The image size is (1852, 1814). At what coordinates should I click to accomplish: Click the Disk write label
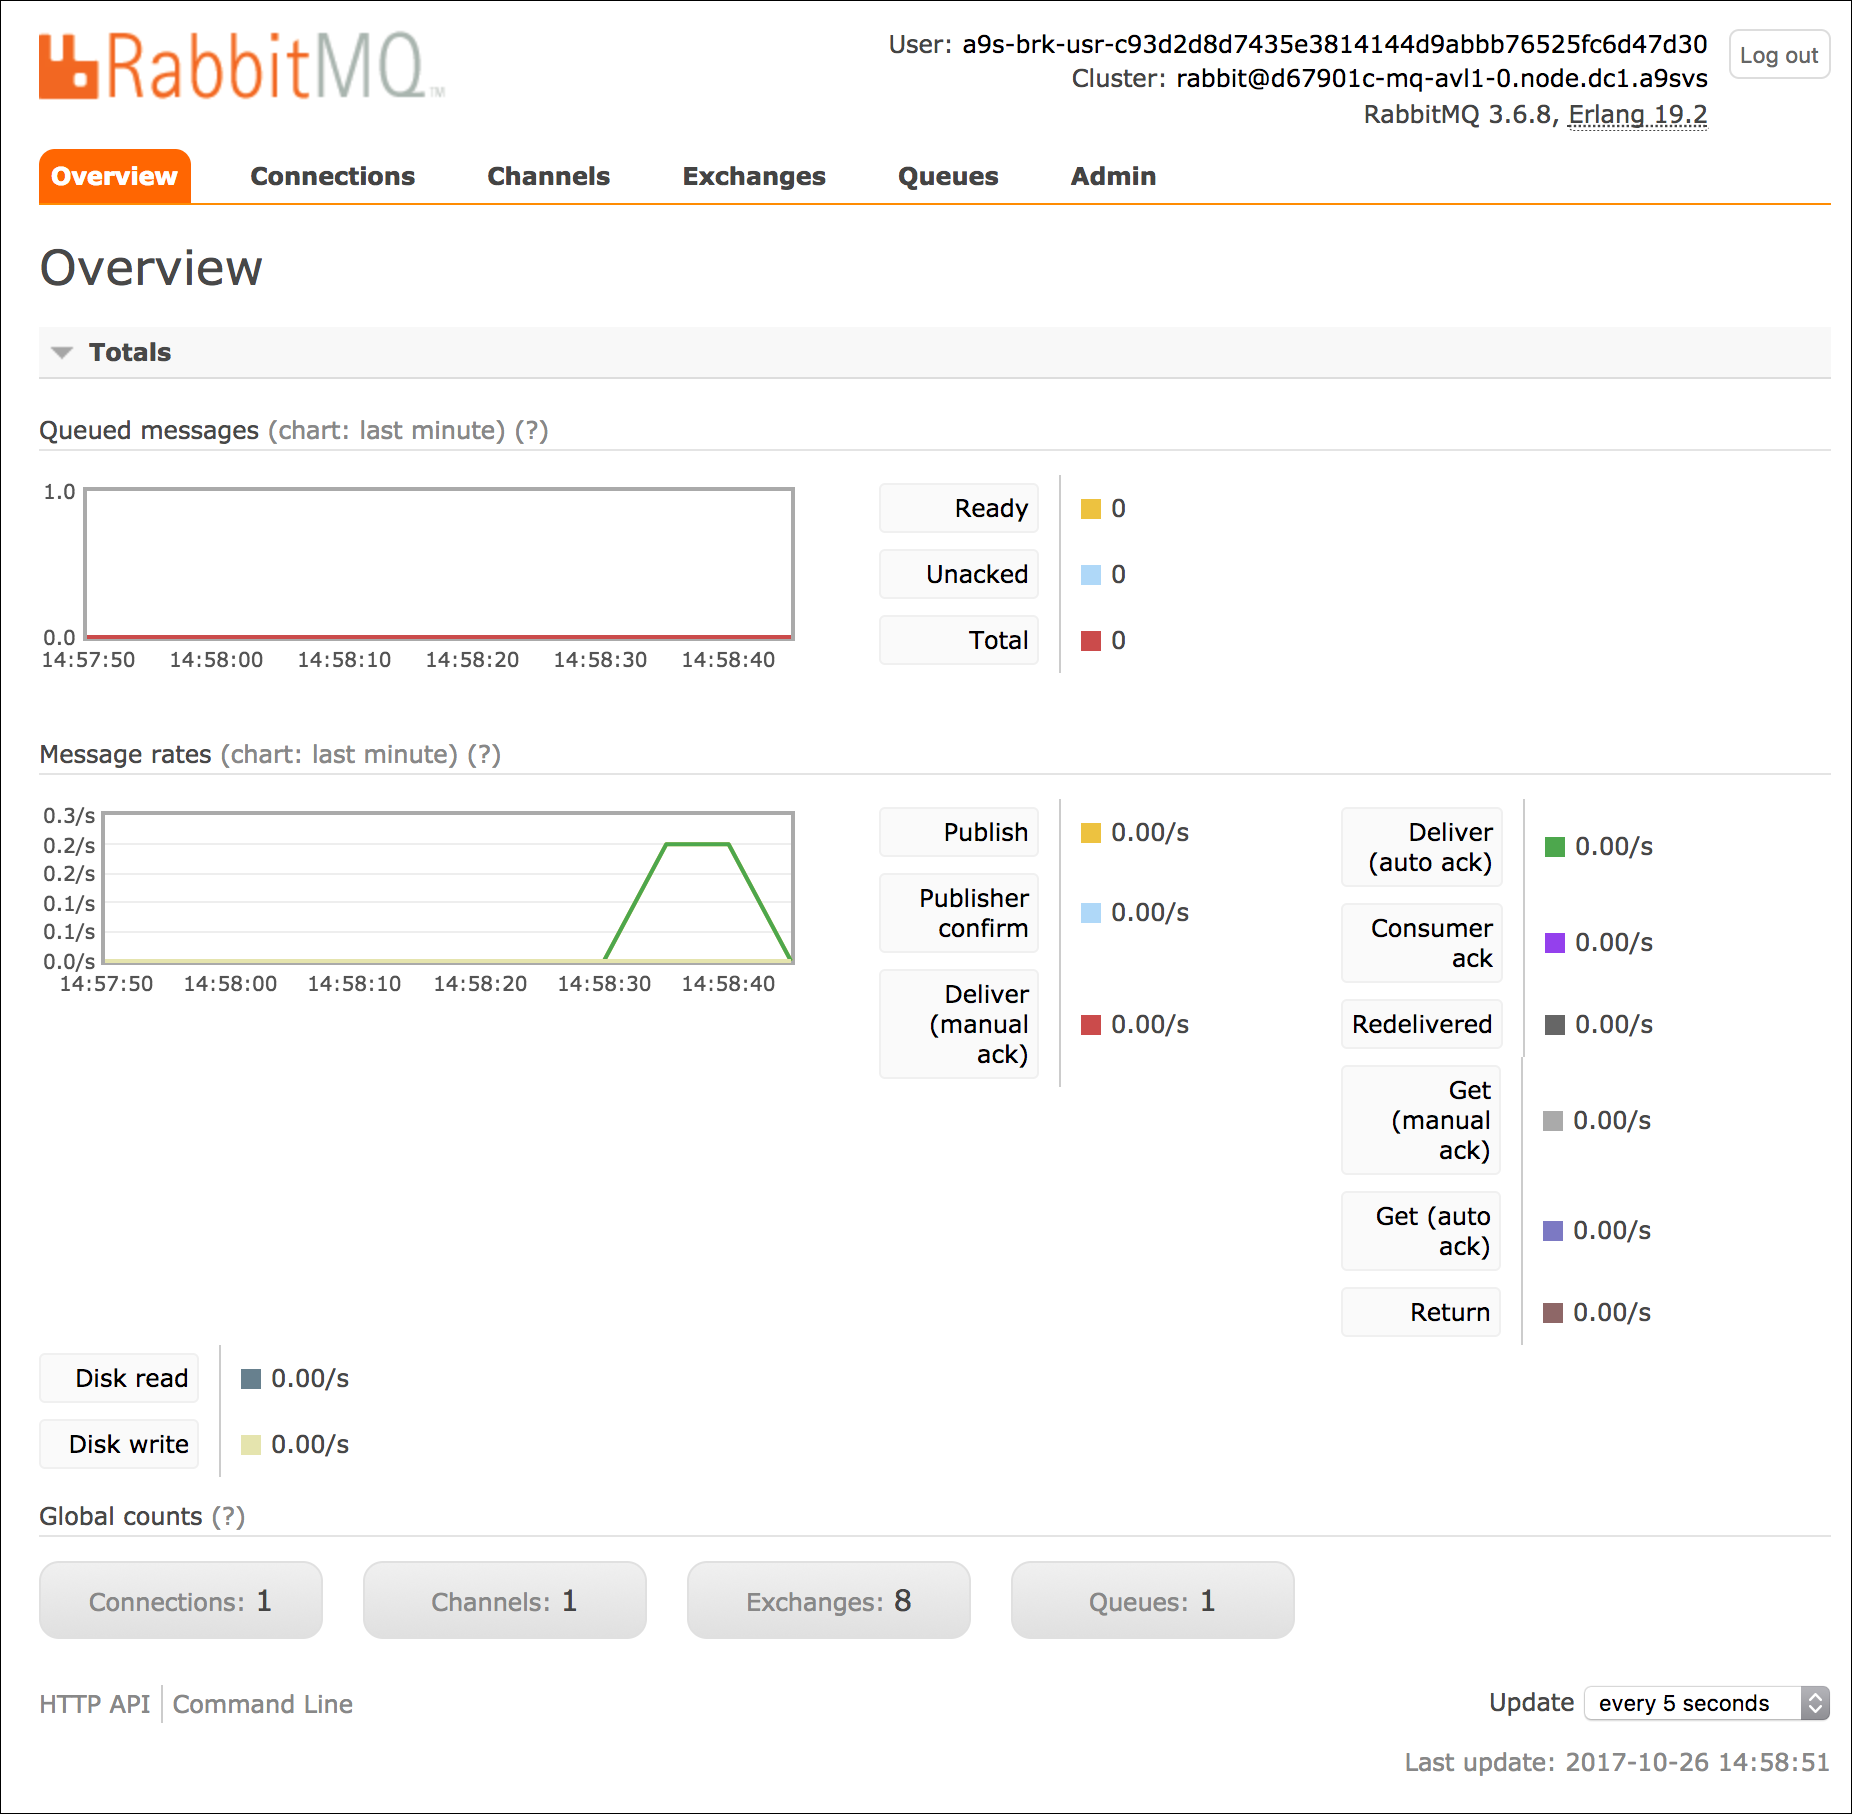click(119, 1444)
